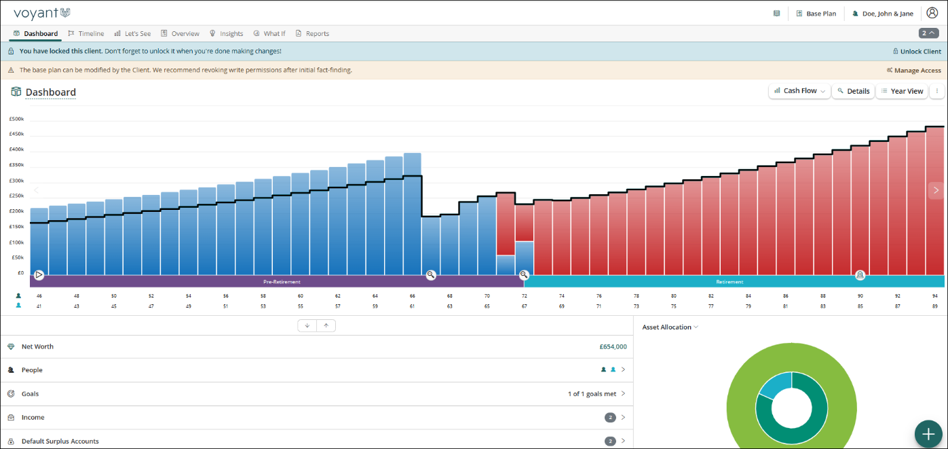The width and height of the screenshot is (948, 449).
Task: Expand the Goals row chevron
Action: coord(623,393)
